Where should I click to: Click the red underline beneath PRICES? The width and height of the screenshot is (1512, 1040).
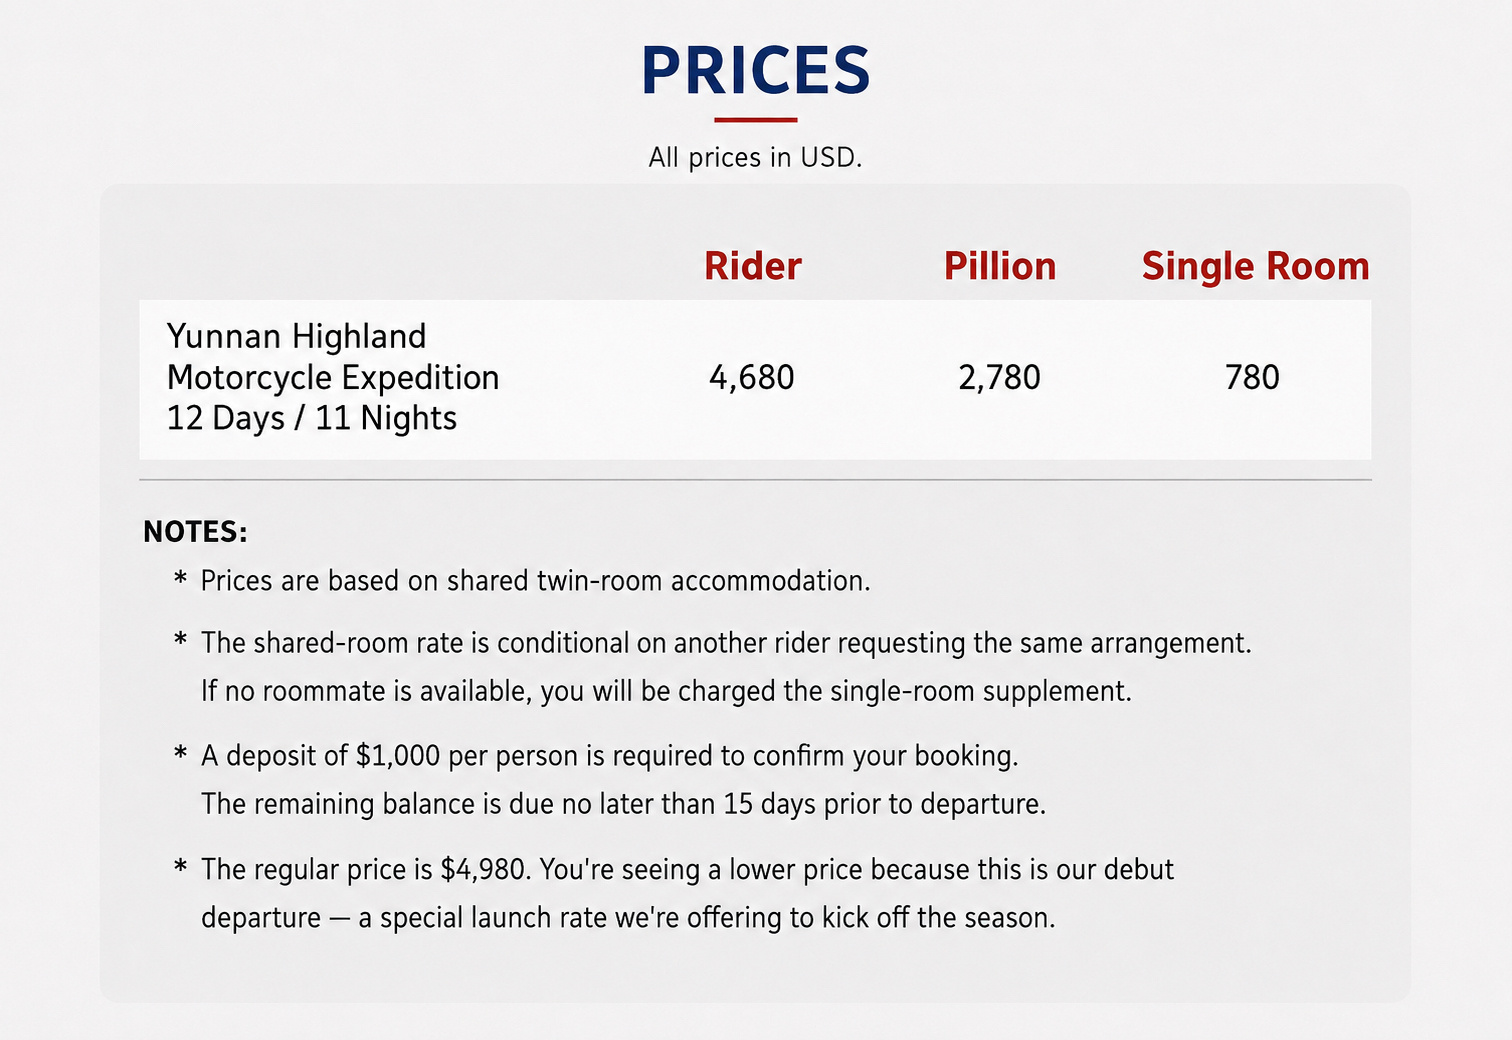[756, 120]
